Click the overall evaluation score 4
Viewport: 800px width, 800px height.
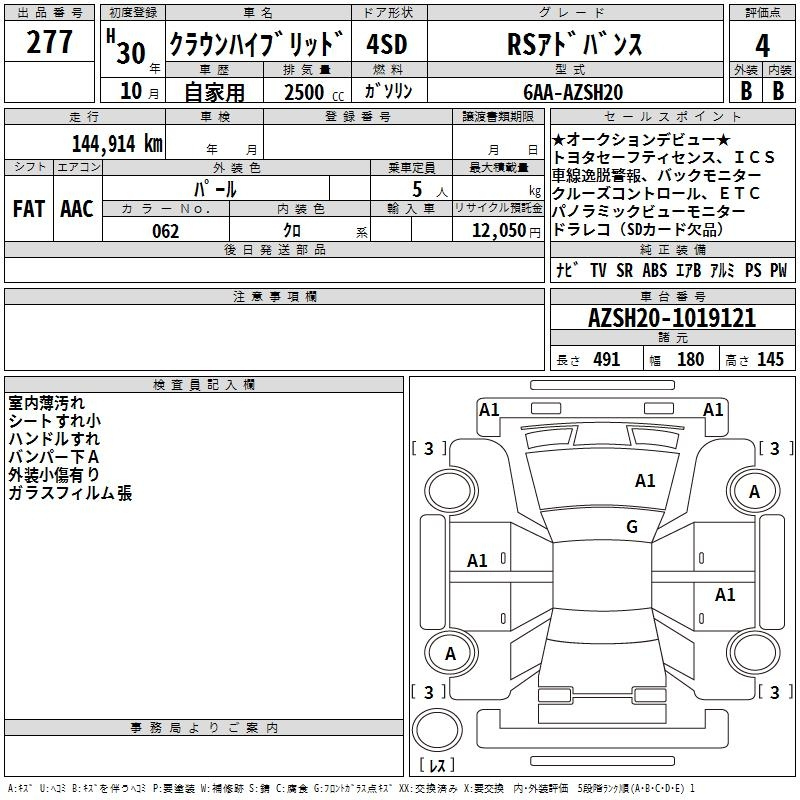coord(762,45)
